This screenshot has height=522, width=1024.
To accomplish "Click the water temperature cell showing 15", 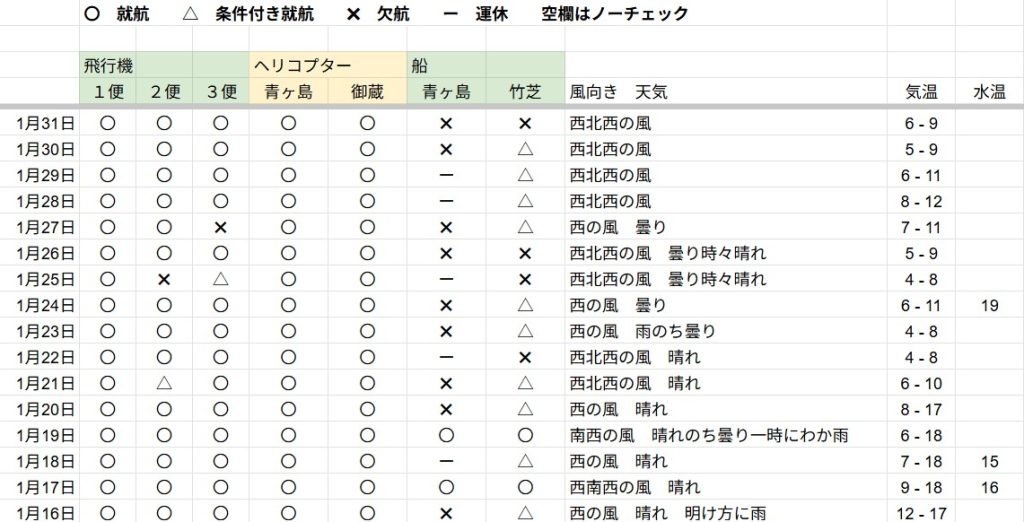I will point(989,462).
